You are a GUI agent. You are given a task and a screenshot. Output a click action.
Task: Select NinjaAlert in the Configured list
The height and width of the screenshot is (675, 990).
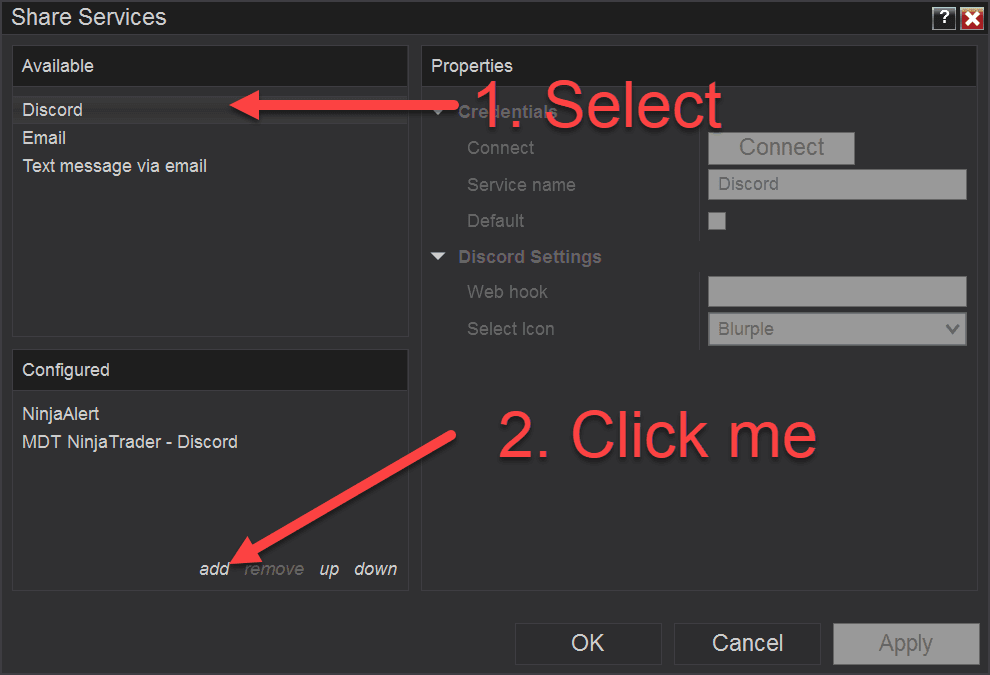[x=210, y=414]
